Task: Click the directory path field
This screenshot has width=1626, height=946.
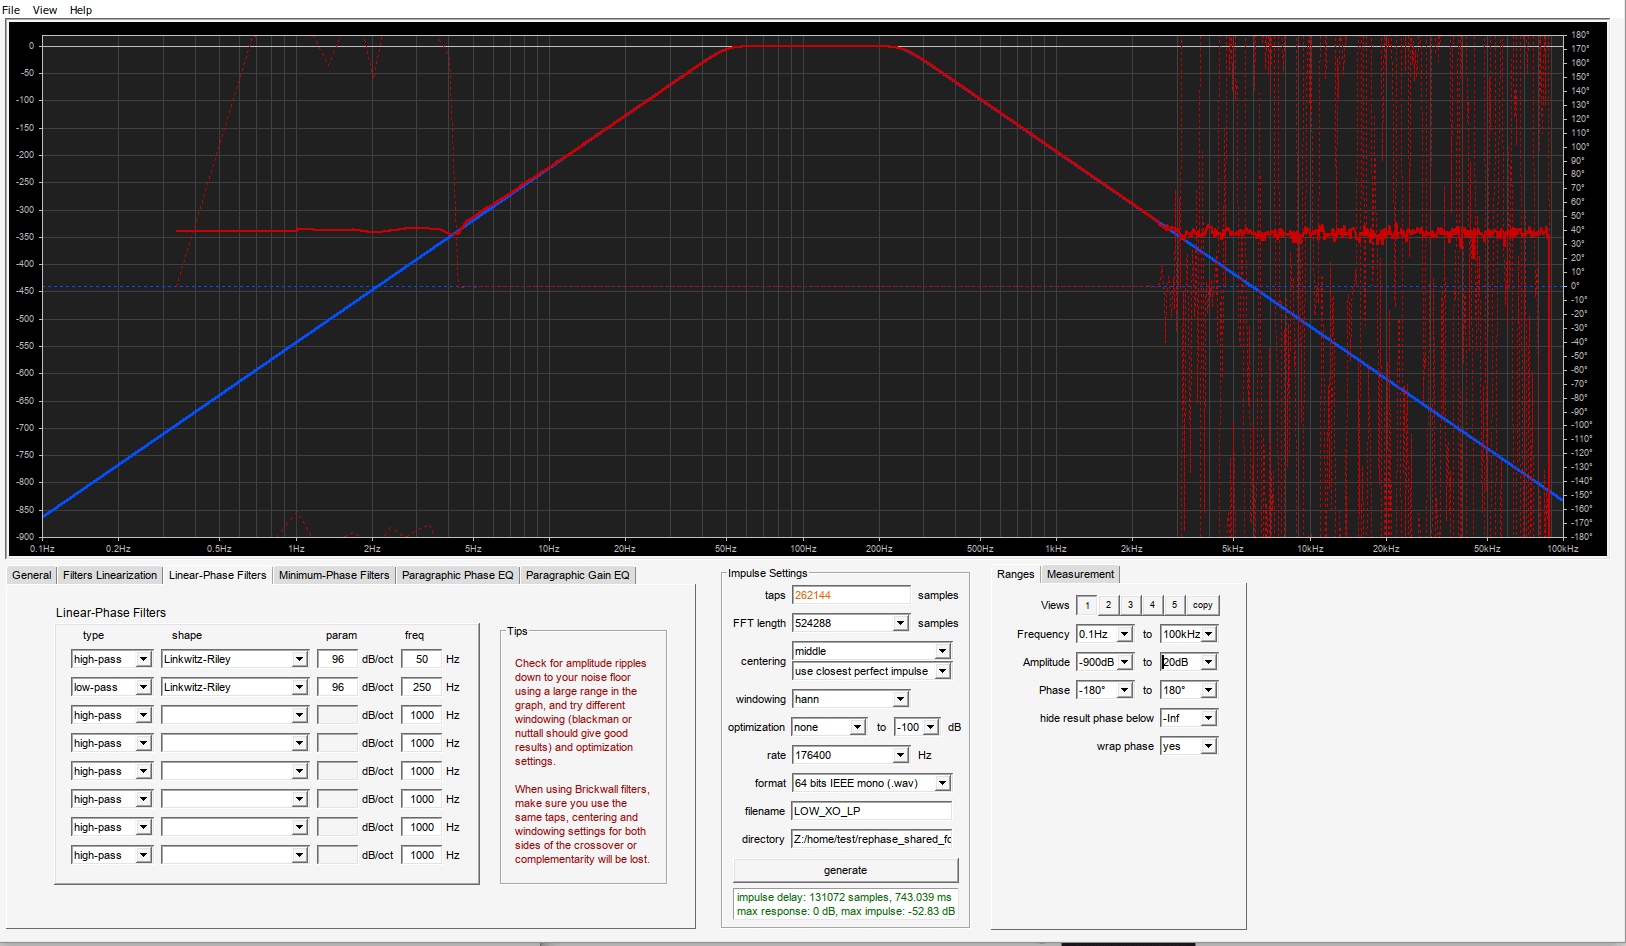Action: click(x=872, y=839)
